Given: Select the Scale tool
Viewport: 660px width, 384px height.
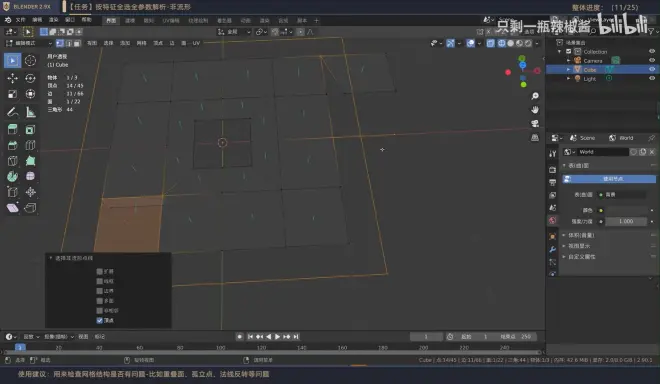Looking at the screenshot, I should [x=13, y=94].
